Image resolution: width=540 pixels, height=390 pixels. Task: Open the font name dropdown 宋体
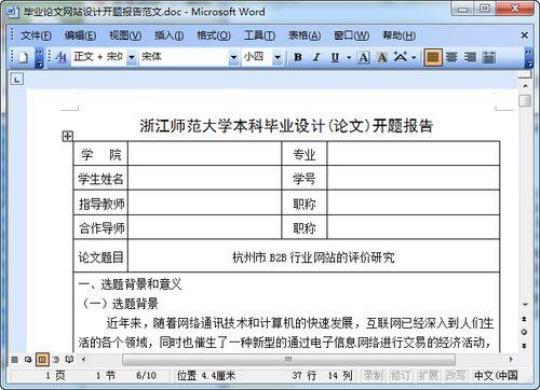(x=233, y=57)
